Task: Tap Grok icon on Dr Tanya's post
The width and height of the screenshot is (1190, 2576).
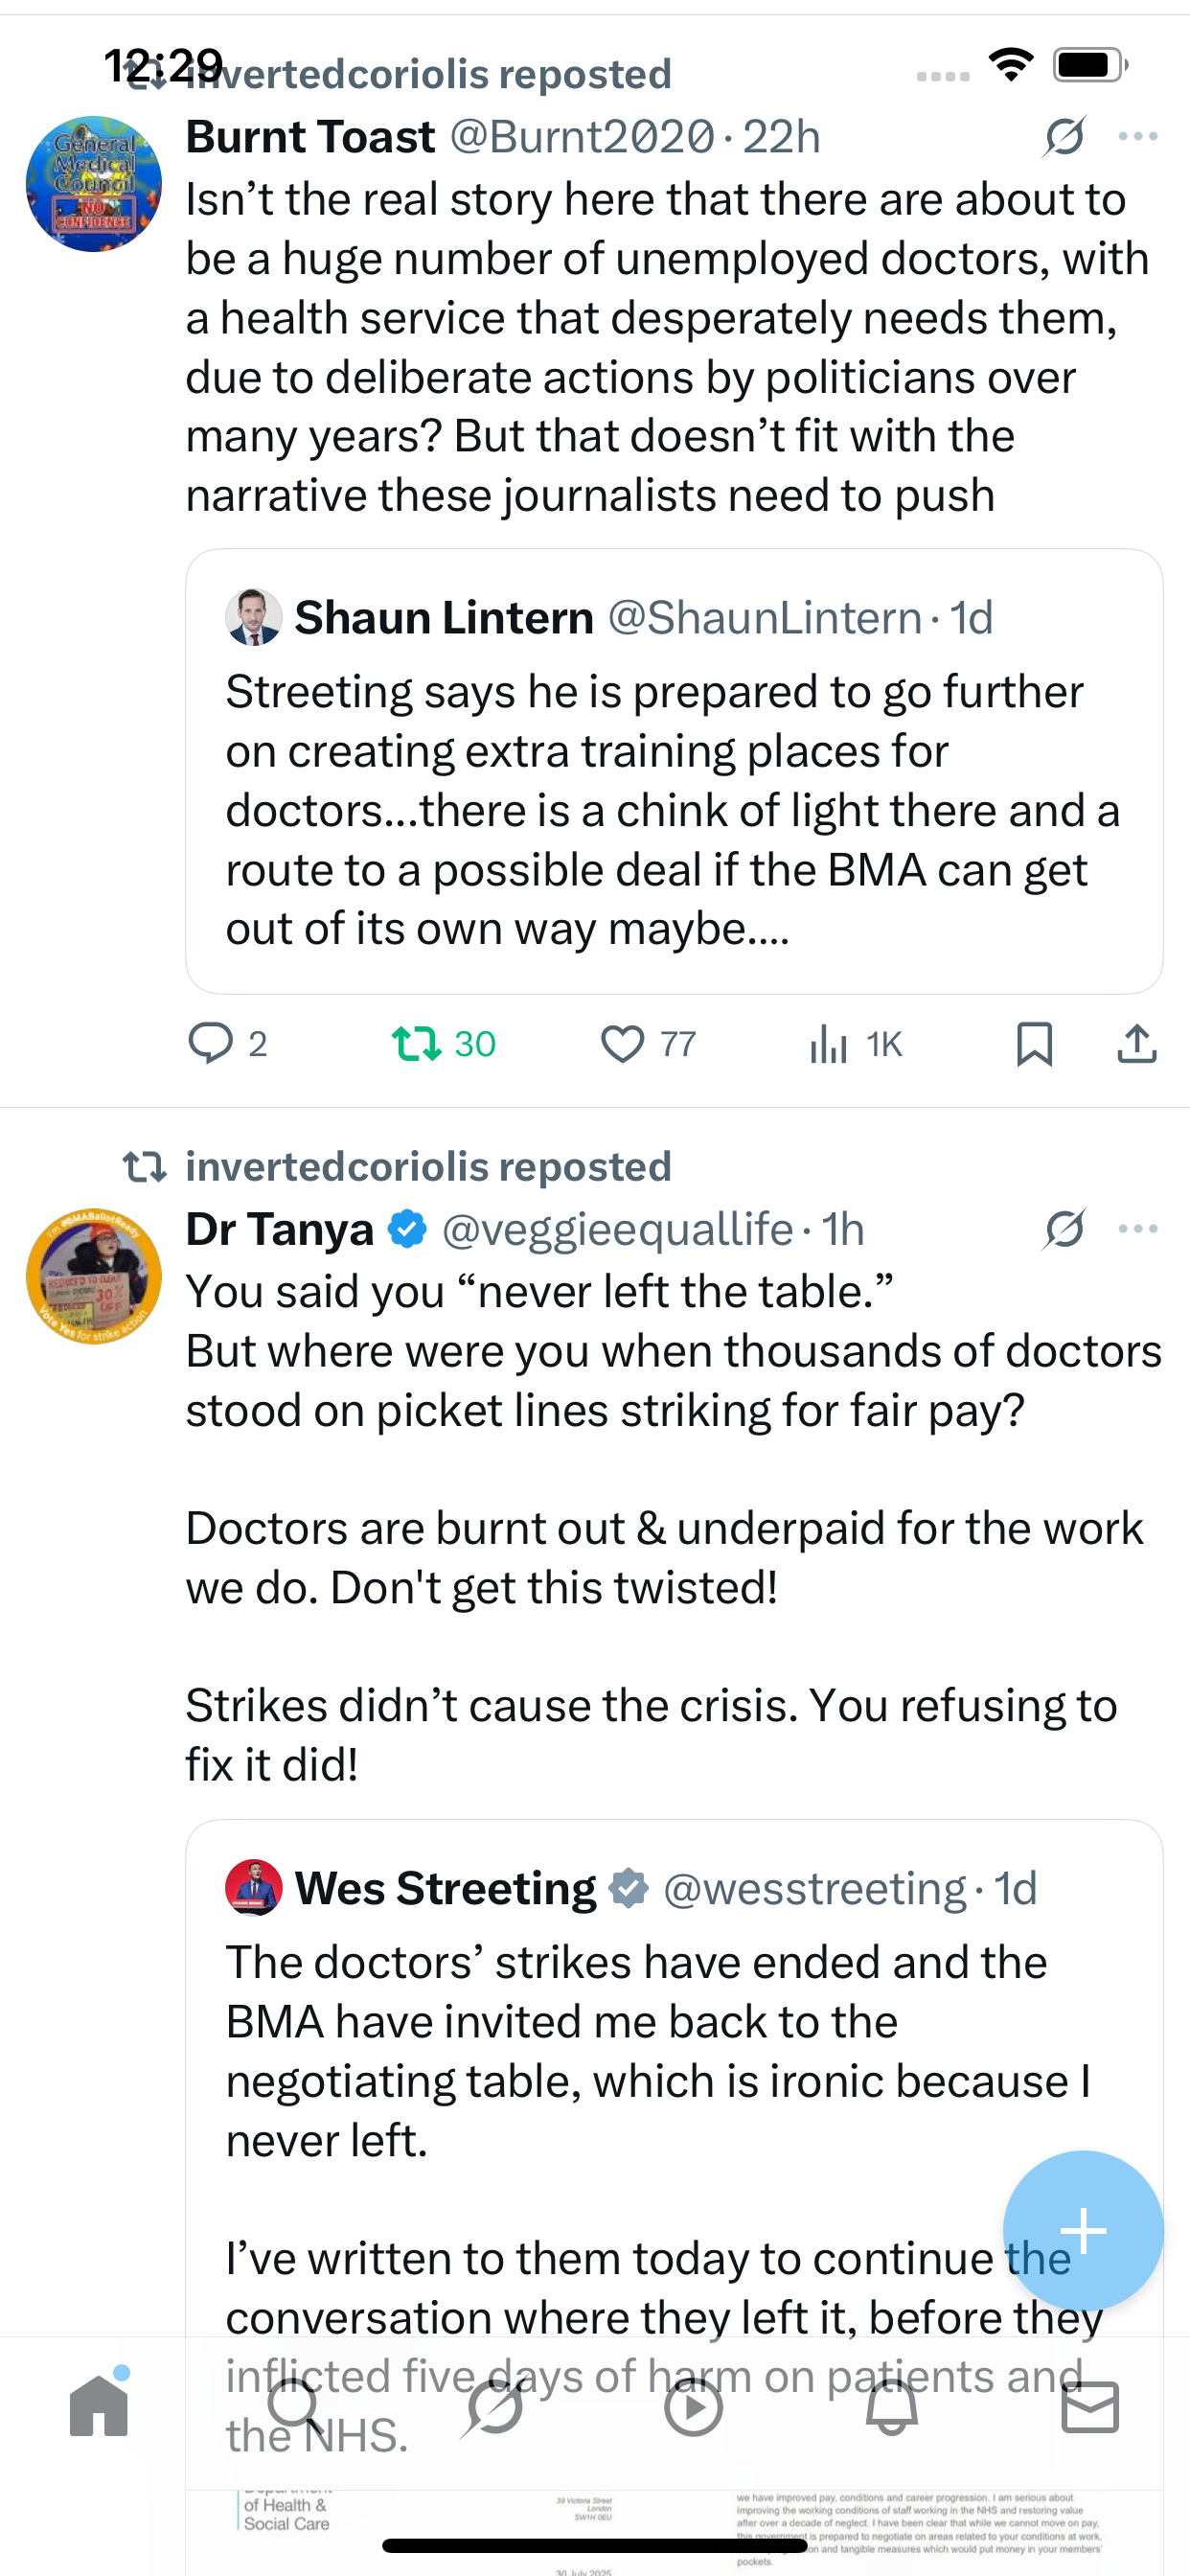Action: click(1064, 1229)
